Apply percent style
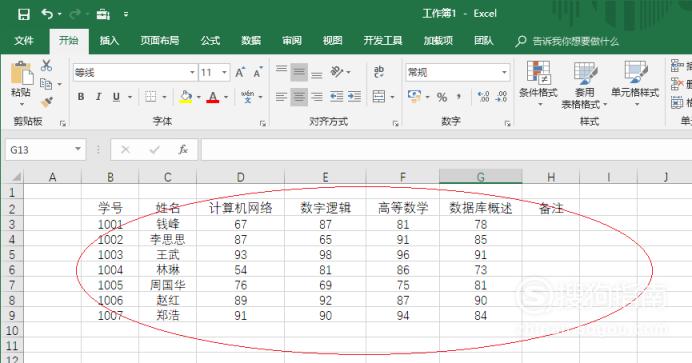This screenshot has height=363, width=692. [442, 97]
